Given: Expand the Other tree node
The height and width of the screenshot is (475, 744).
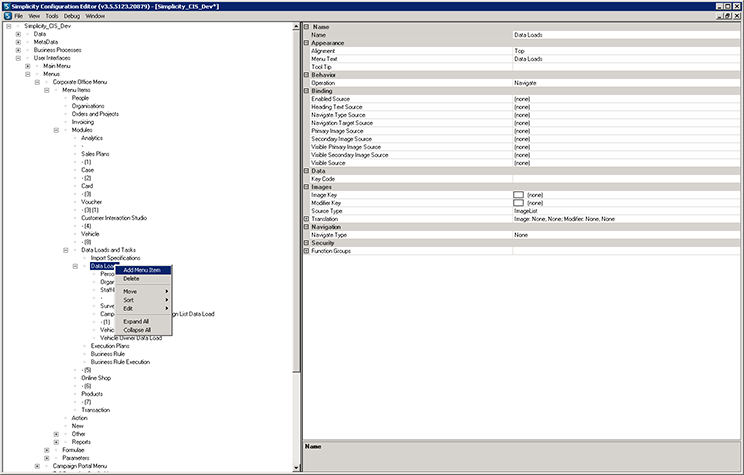Looking at the screenshot, I should tap(56, 434).
